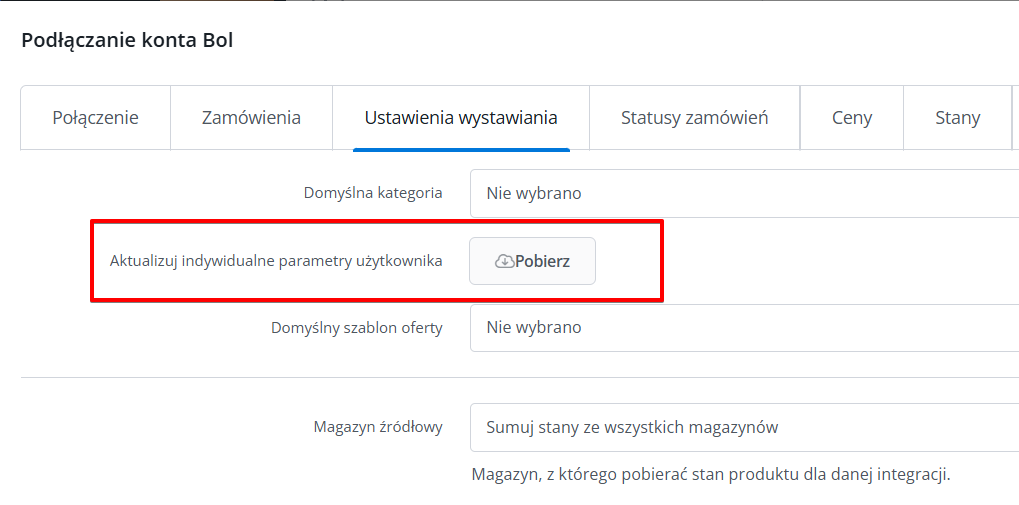Select the Ustawienia wystawiania tab
1019x505 pixels.
coord(461,118)
